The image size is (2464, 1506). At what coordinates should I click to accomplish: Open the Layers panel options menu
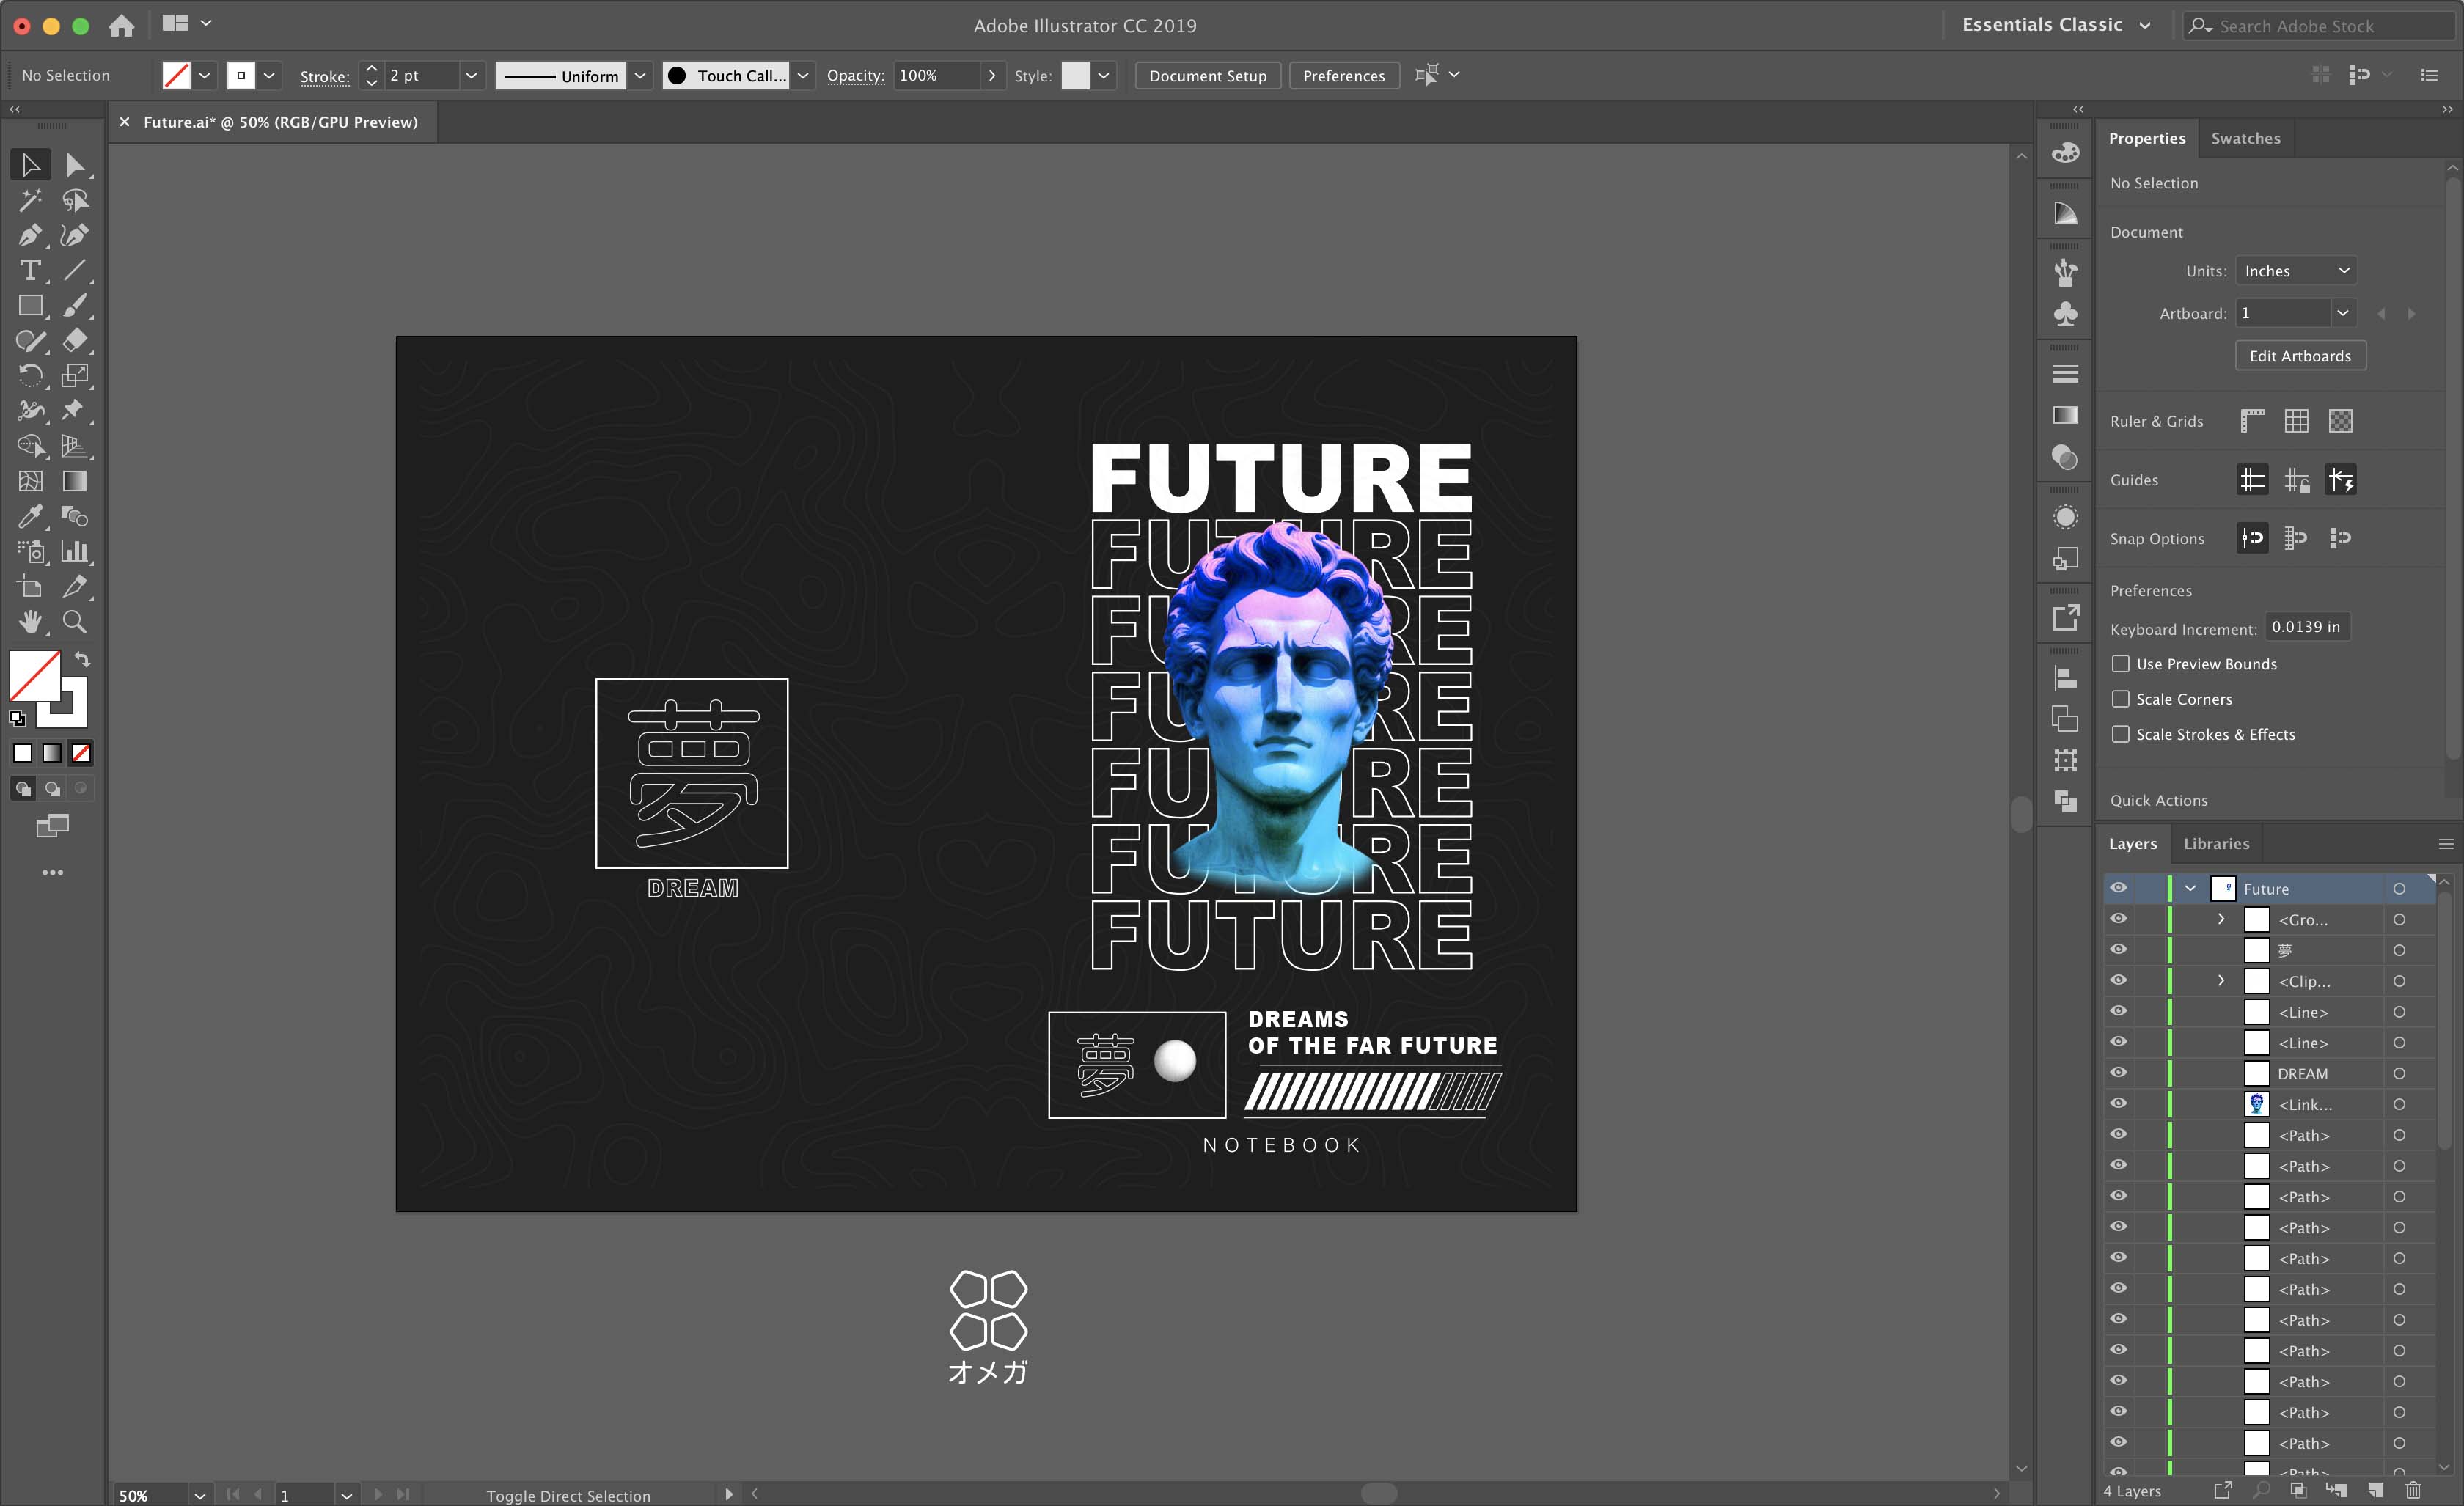2446,844
